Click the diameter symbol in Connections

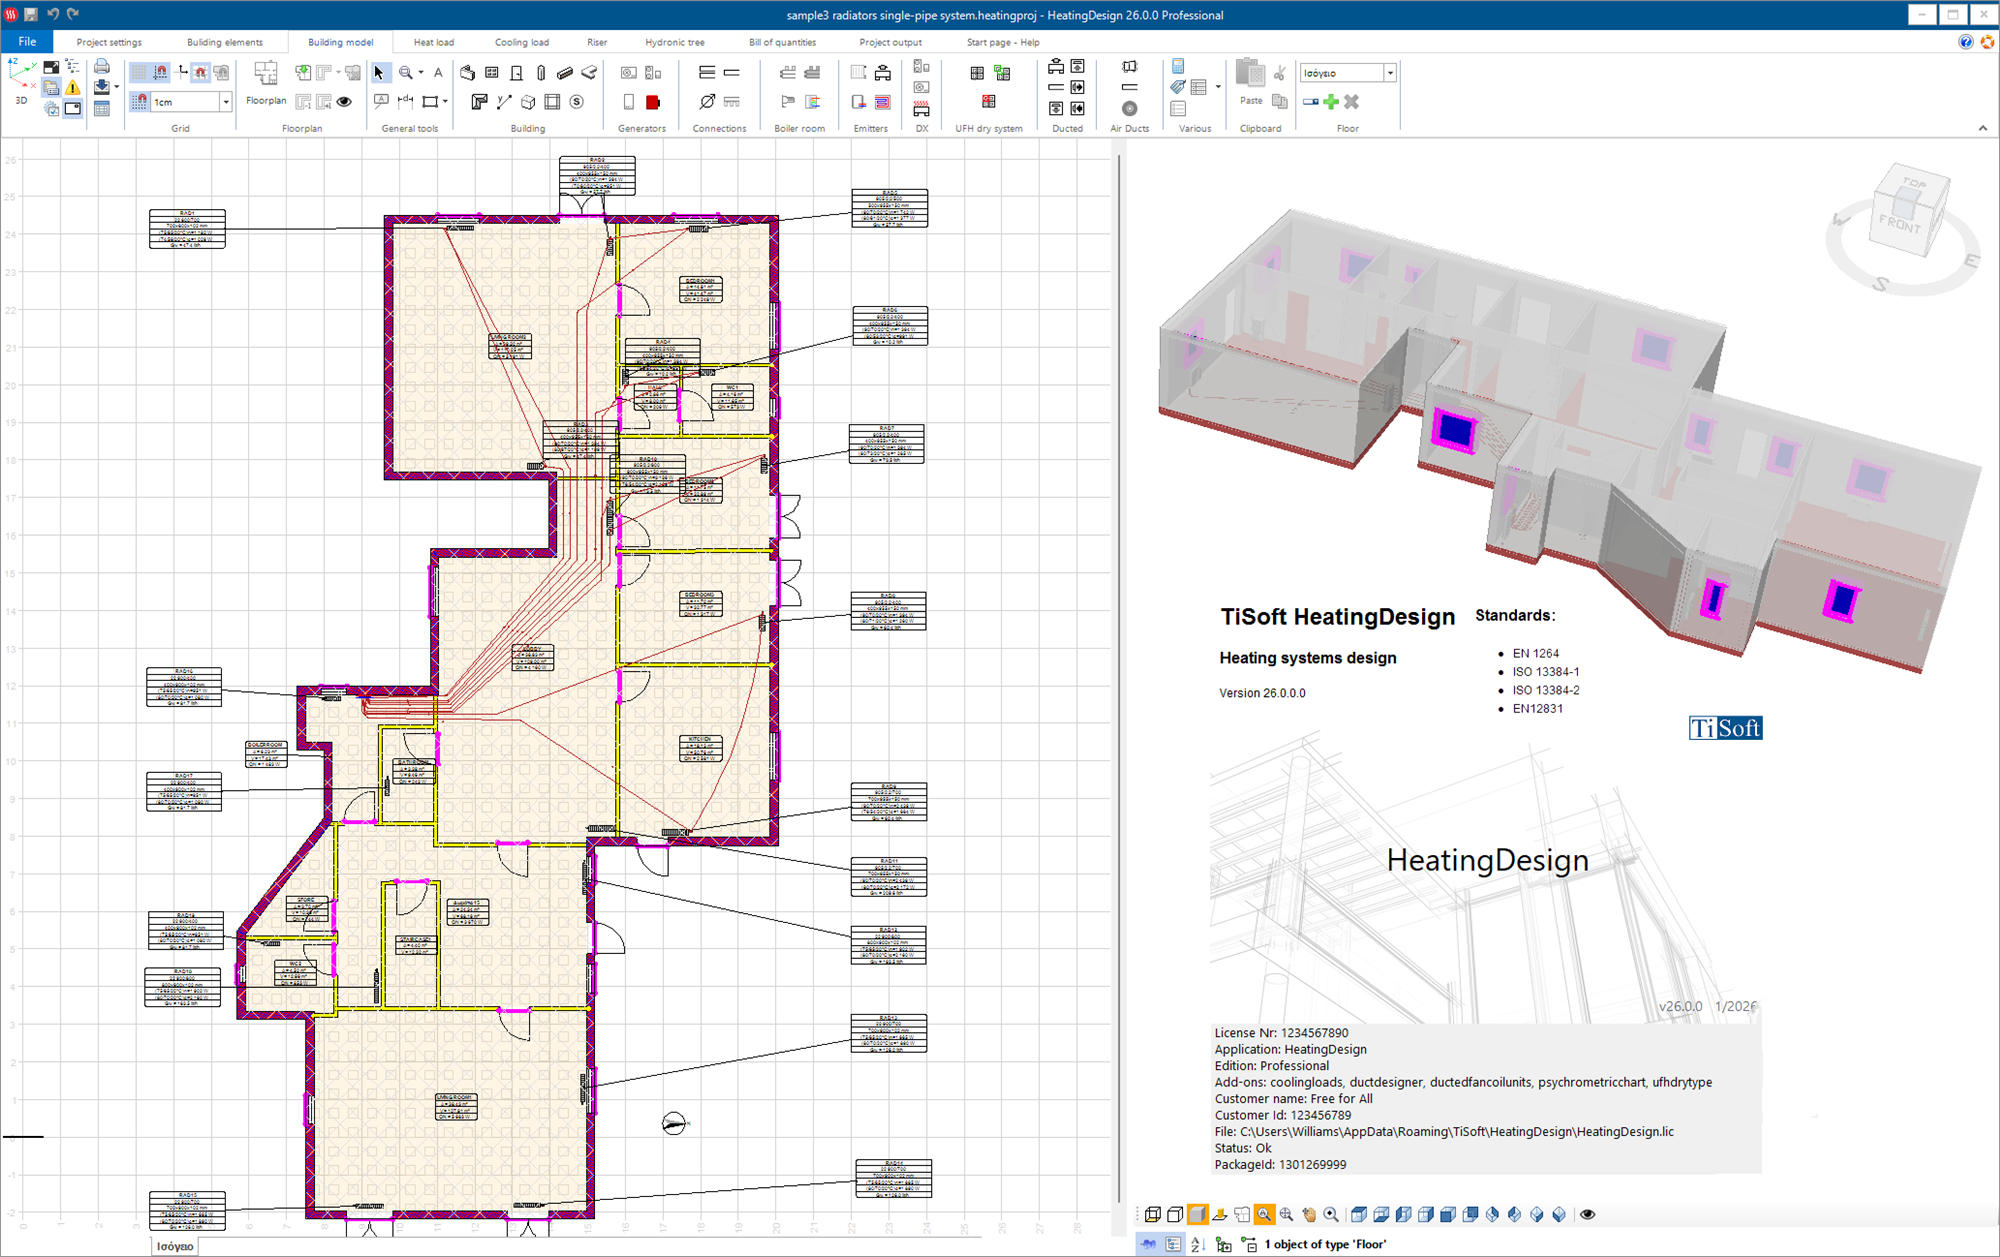708,101
